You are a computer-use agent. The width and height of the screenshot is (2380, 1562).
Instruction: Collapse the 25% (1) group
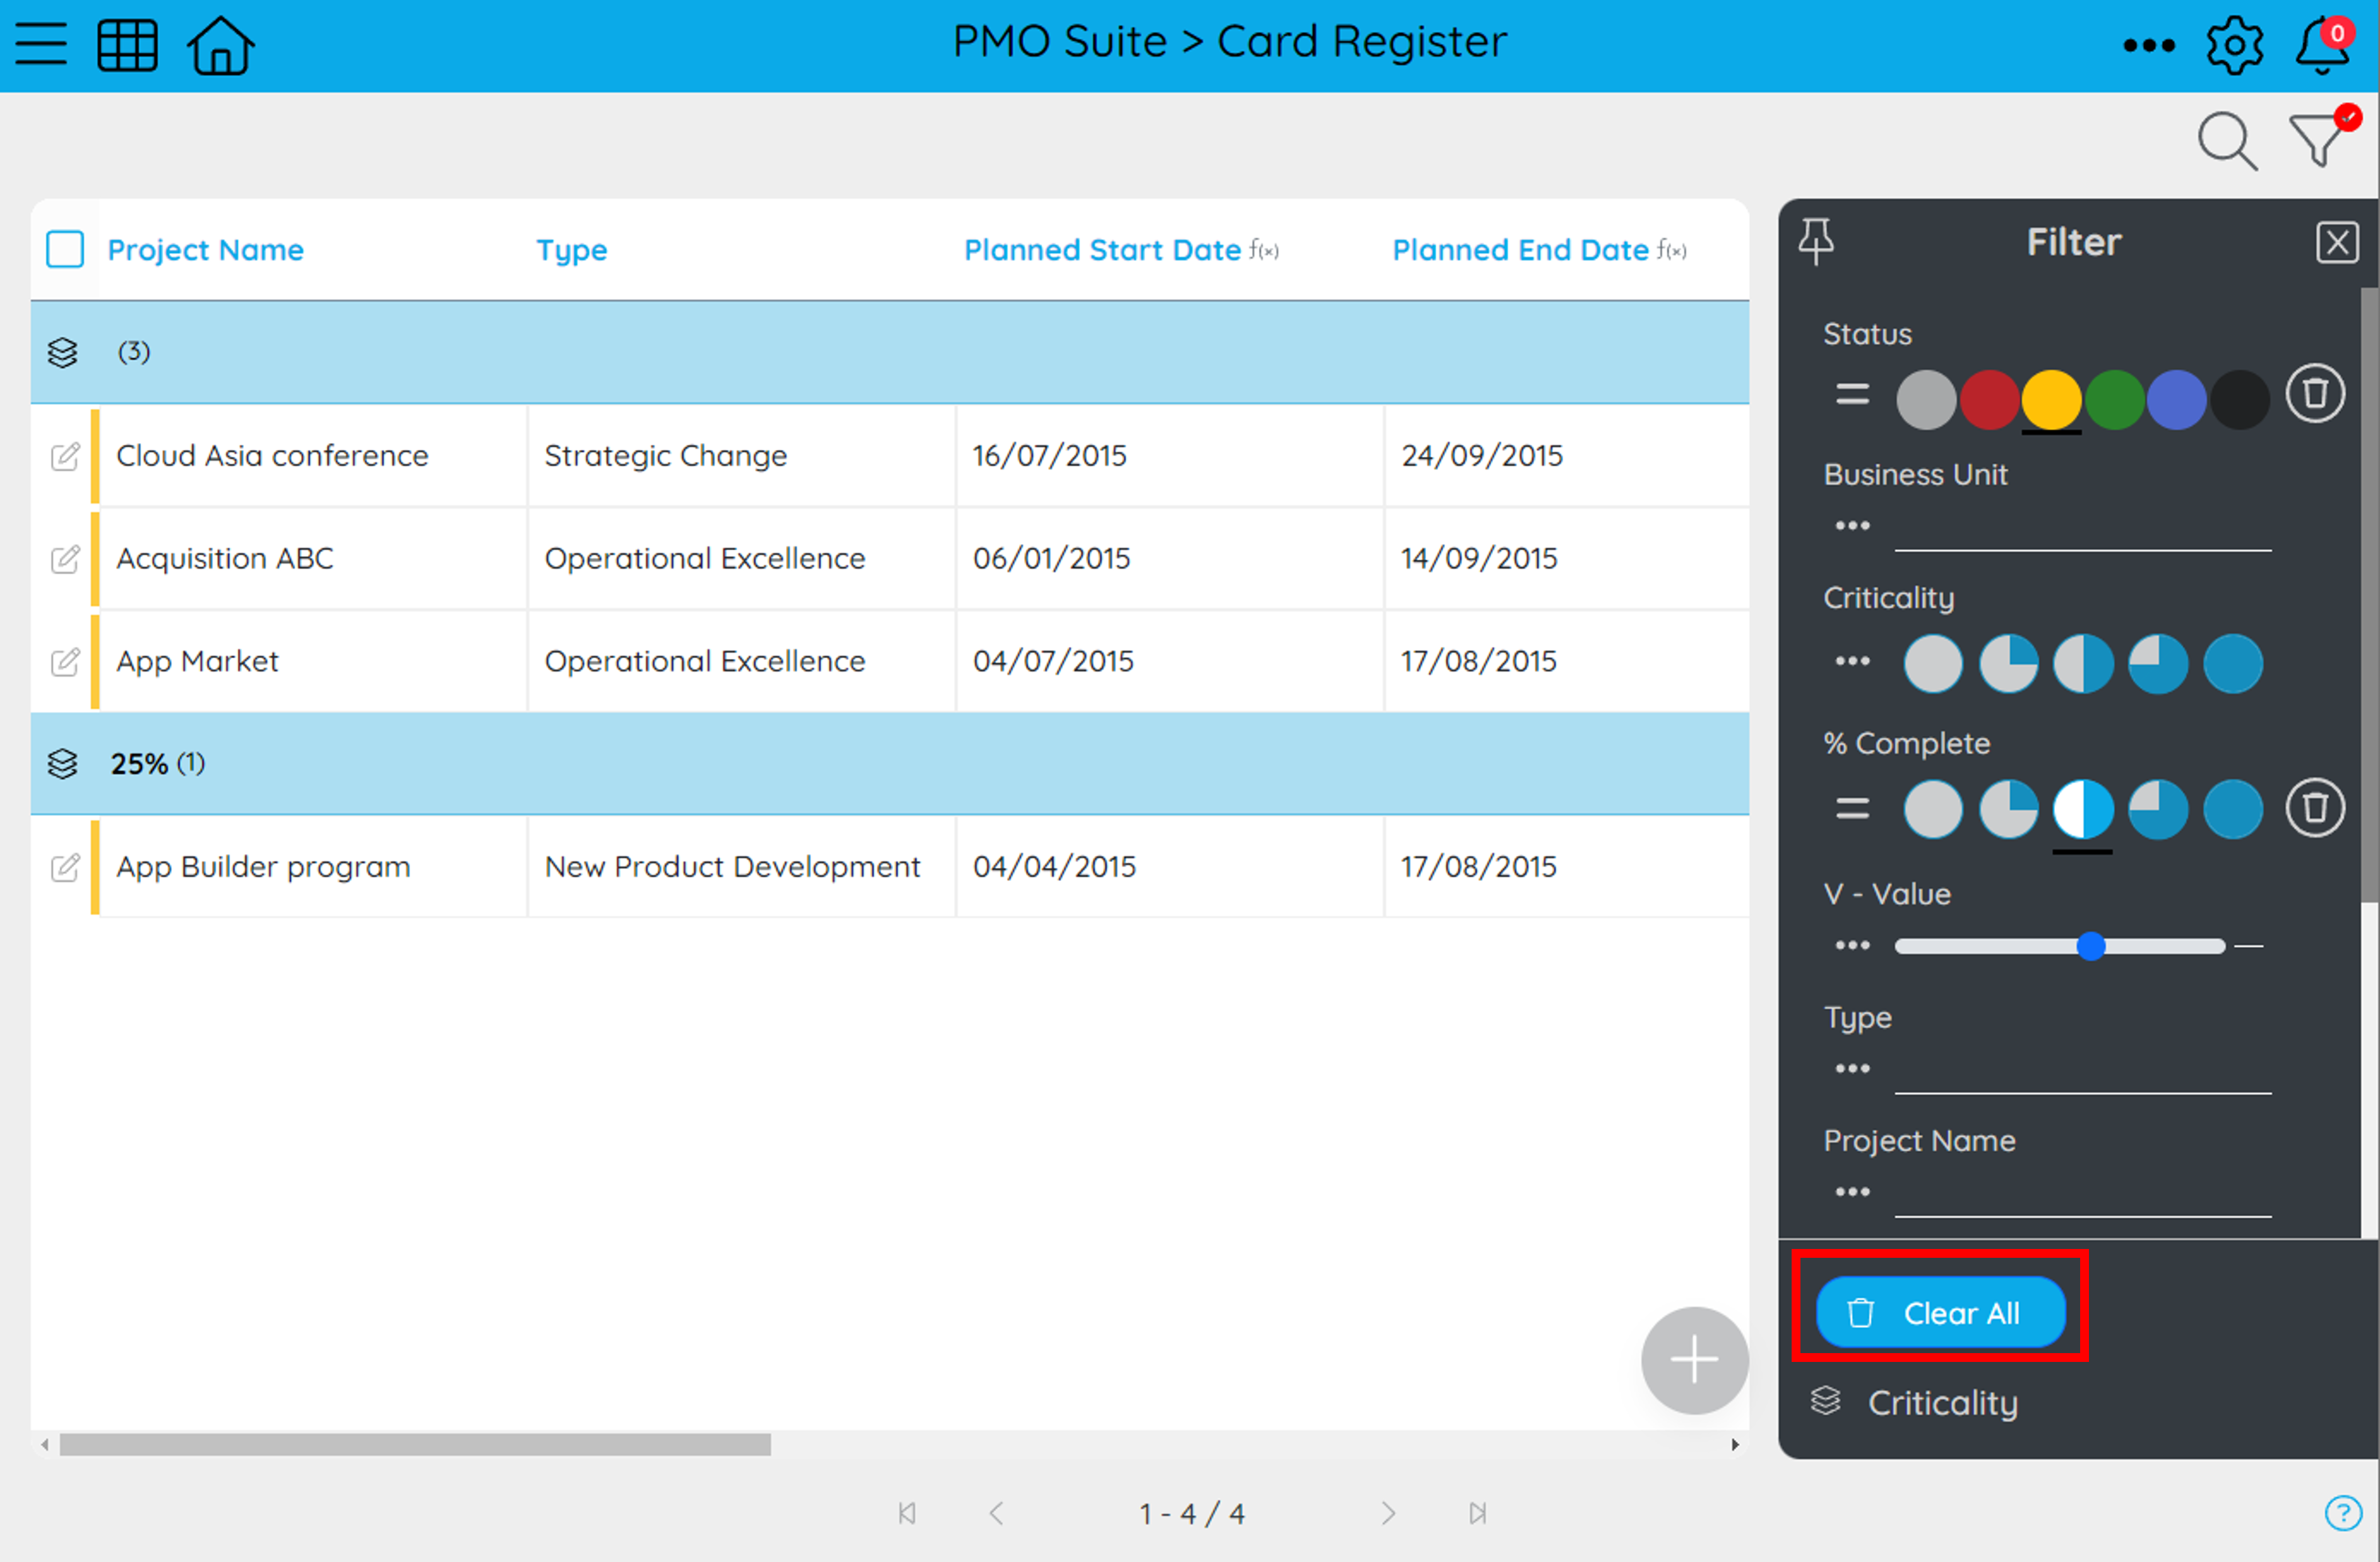point(62,764)
